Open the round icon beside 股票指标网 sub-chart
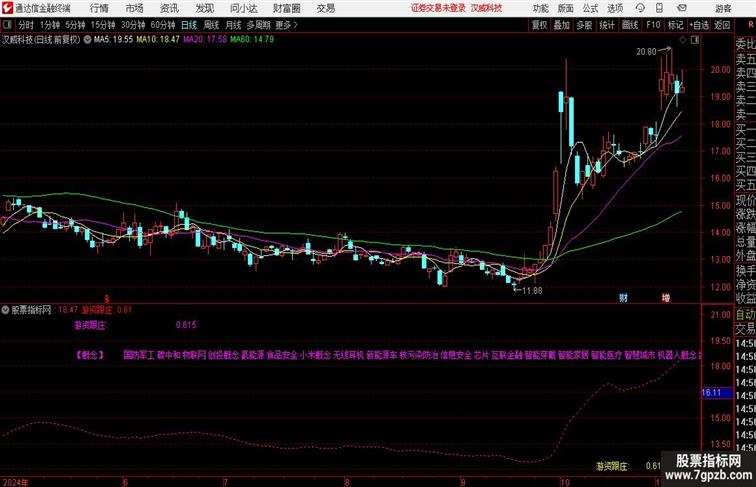This screenshot has width=756, height=487. pyautogui.click(x=5, y=310)
